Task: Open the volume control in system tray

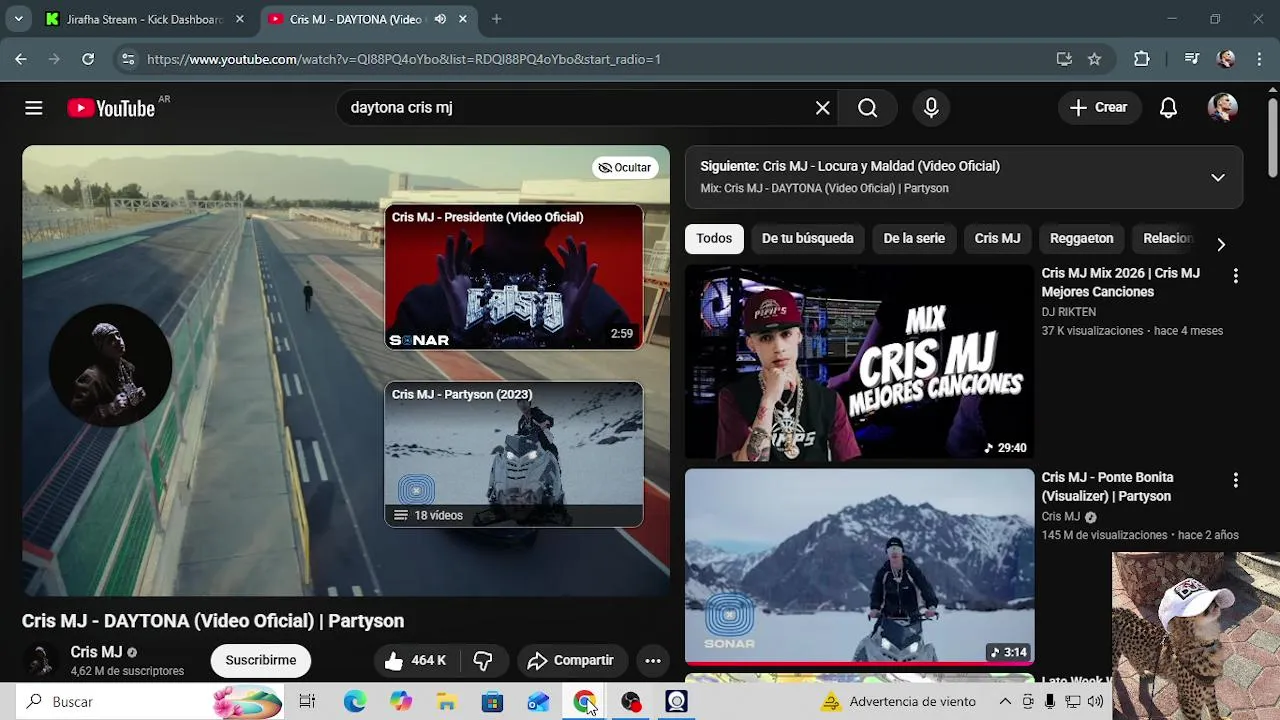Action: [1095, 702]
